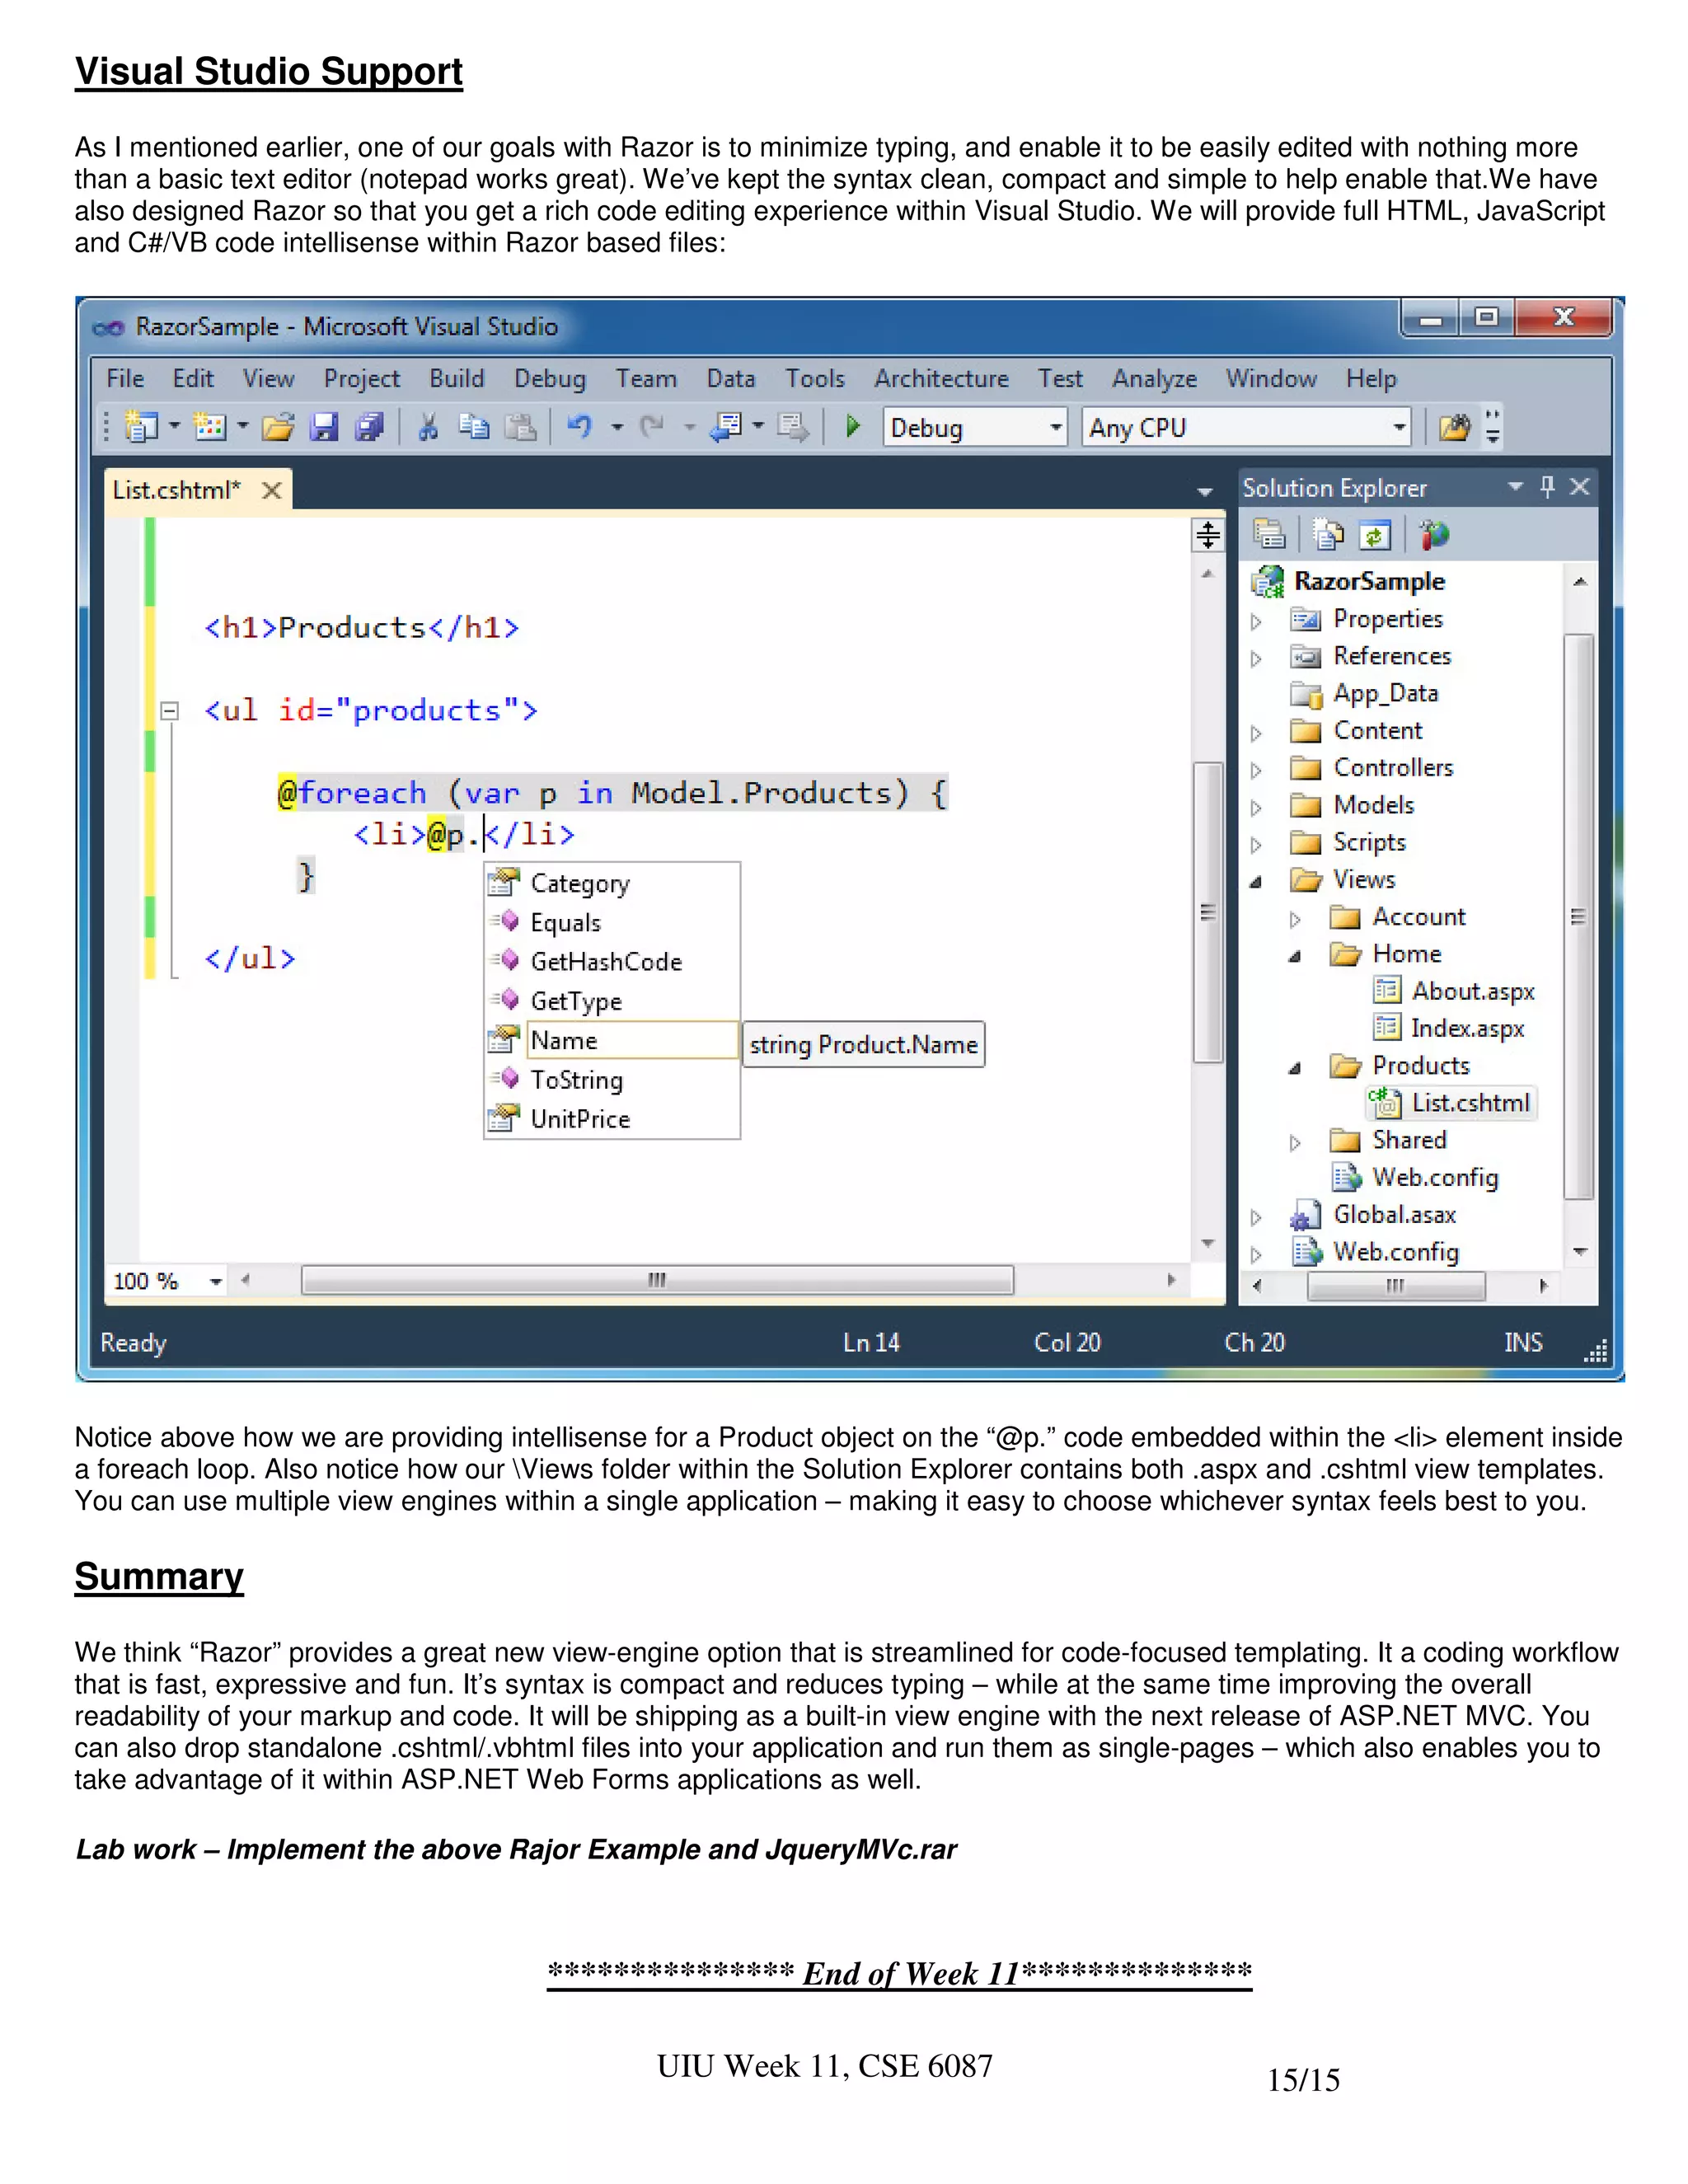Click the Undo arrow icon
Viewport: 1688px width, 2184px height.
coord(580,427)
